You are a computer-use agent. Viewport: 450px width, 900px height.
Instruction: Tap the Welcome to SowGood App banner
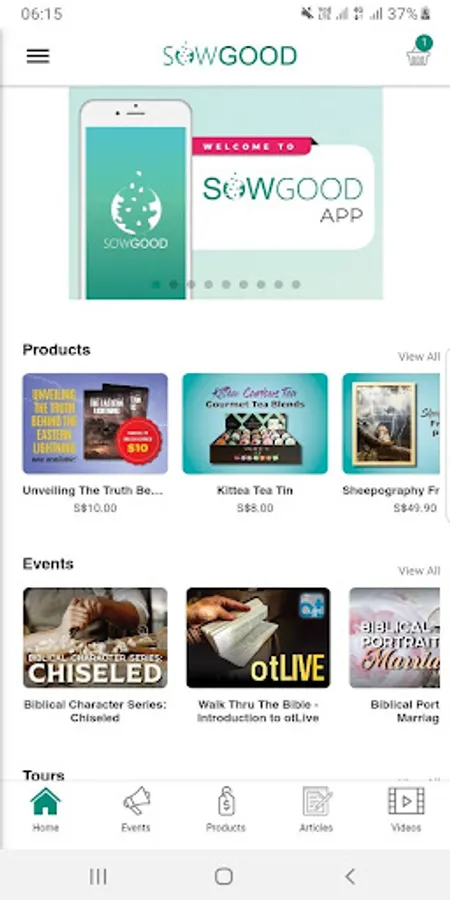pos(226,193)
